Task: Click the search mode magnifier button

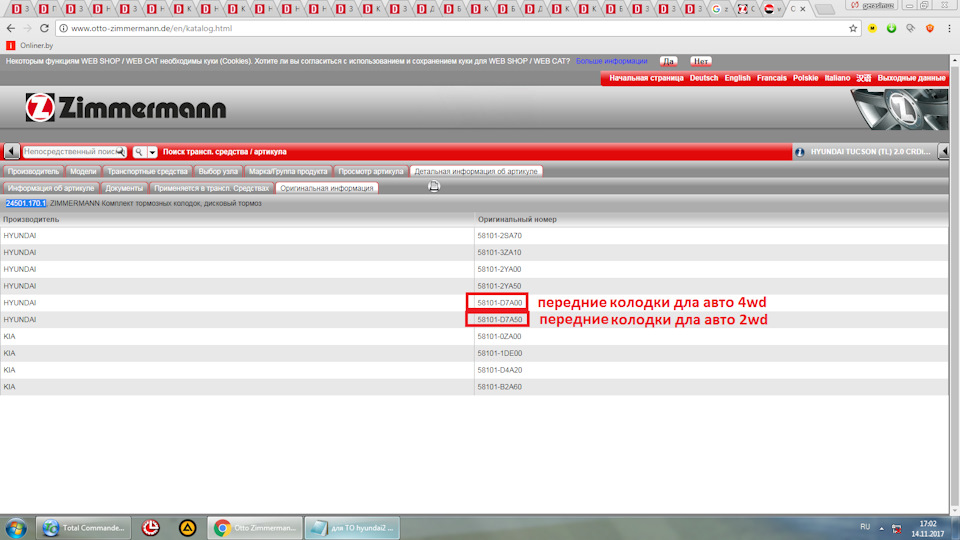Action: click(x=139, y=152)
